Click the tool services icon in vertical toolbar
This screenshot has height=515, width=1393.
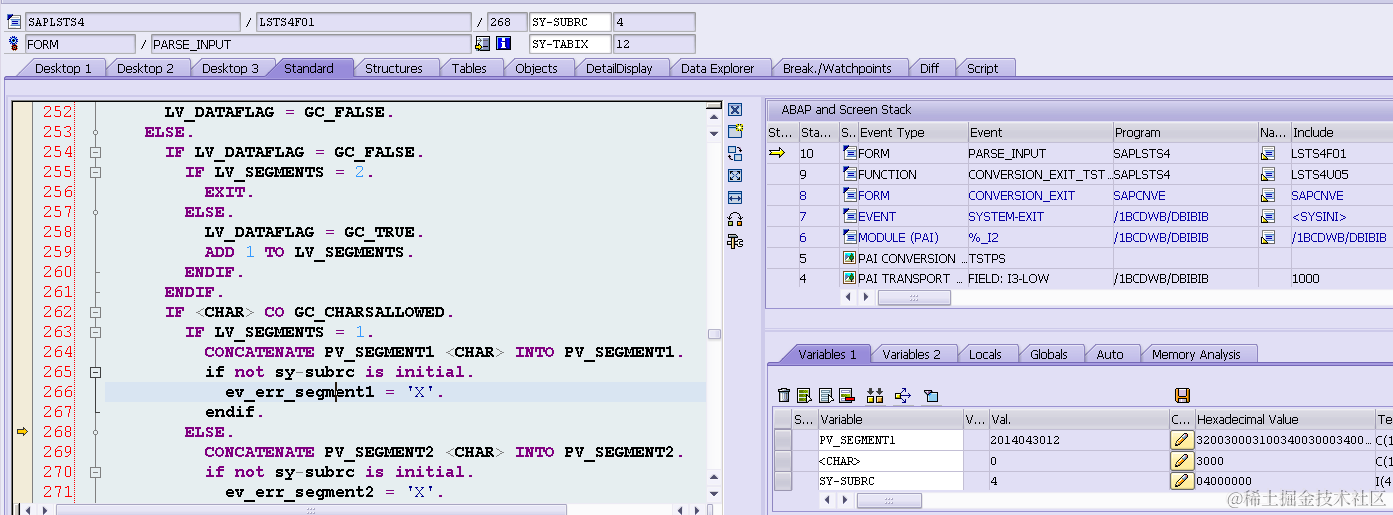(735, 241)
